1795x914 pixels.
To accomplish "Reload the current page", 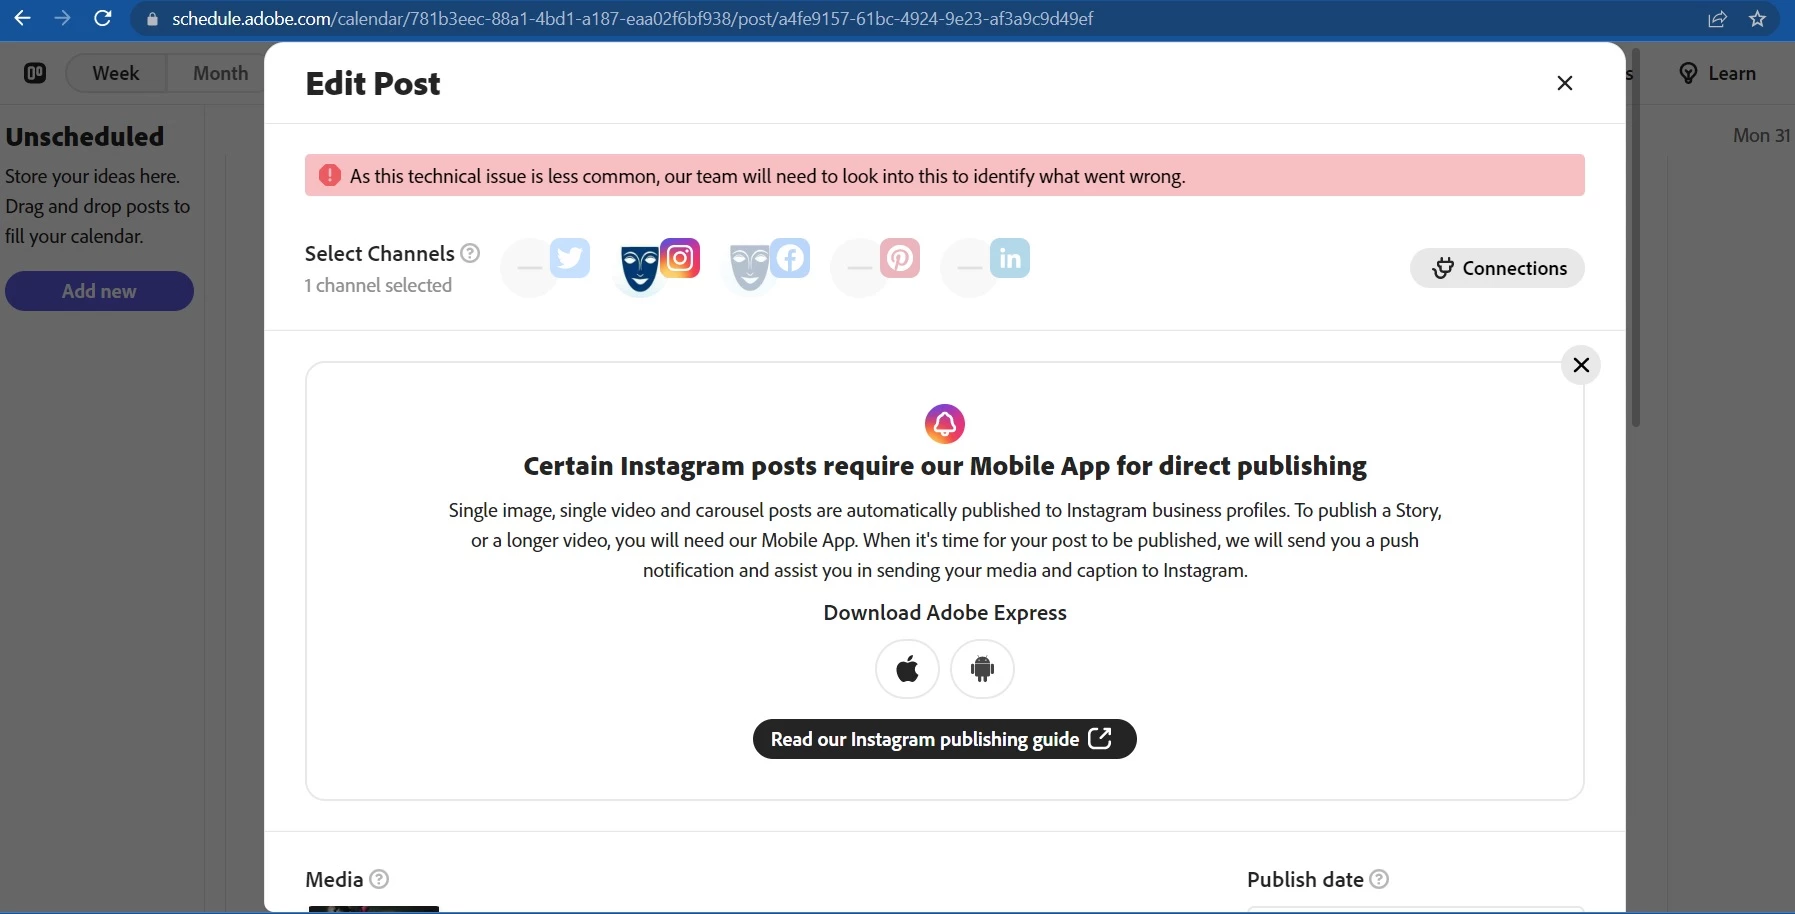I will (x=102, y=19).
